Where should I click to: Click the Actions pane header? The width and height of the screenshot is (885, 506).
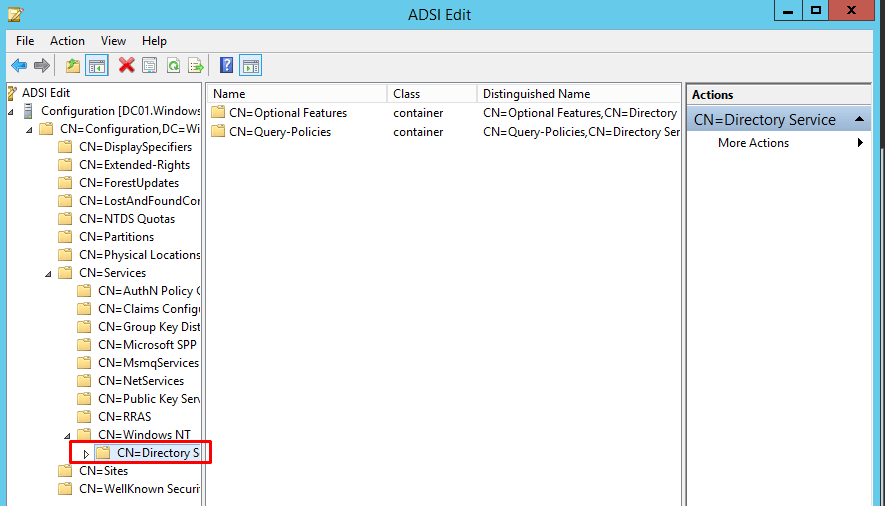pos(779,95)
